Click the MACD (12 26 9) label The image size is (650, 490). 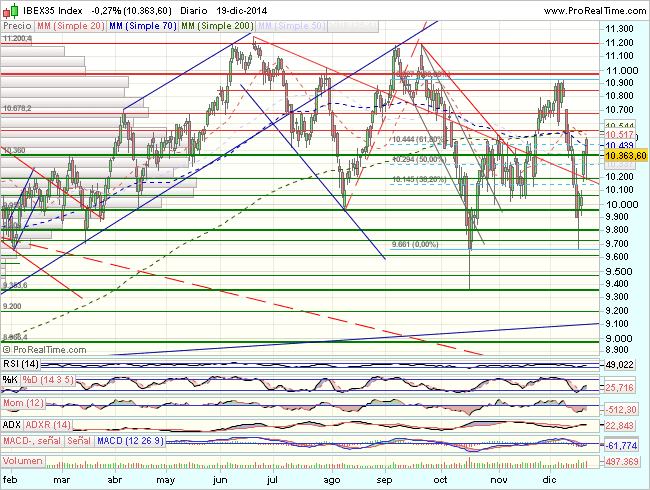click(130, 441)
